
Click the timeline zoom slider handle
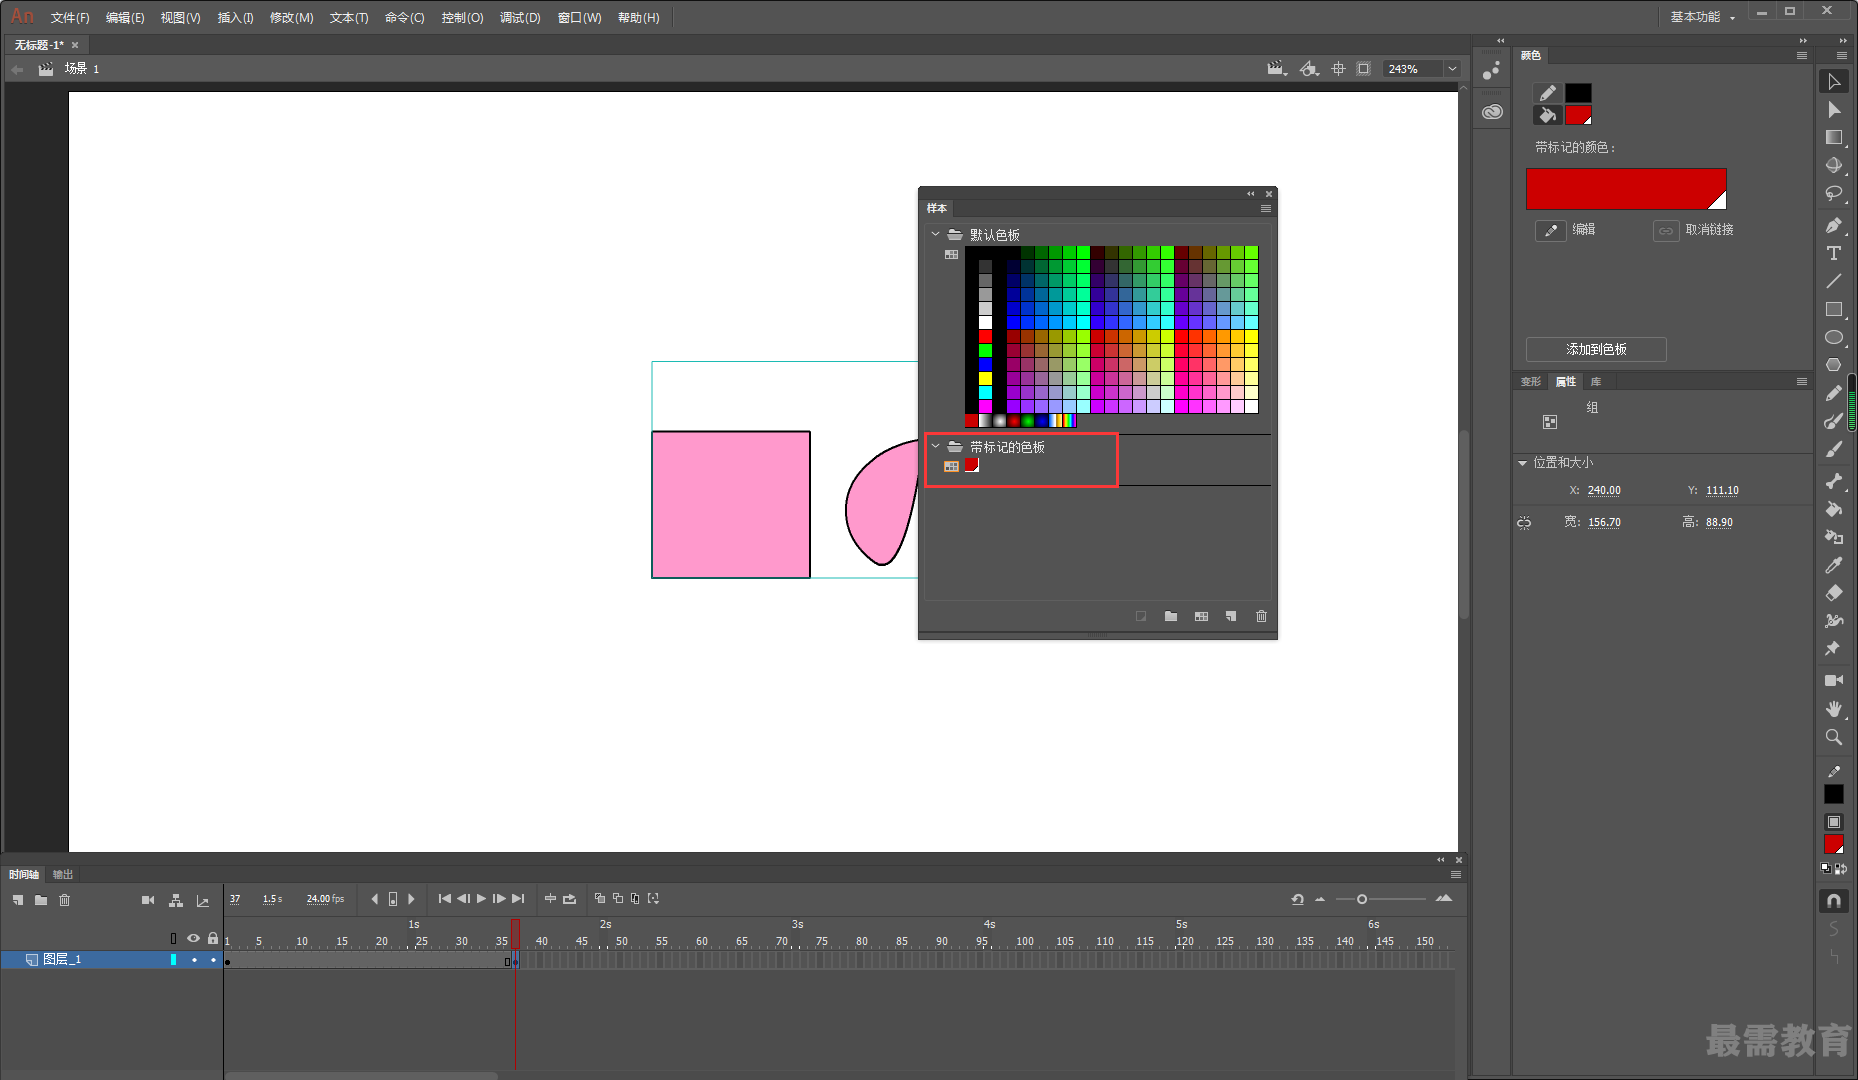point(1362,899)
